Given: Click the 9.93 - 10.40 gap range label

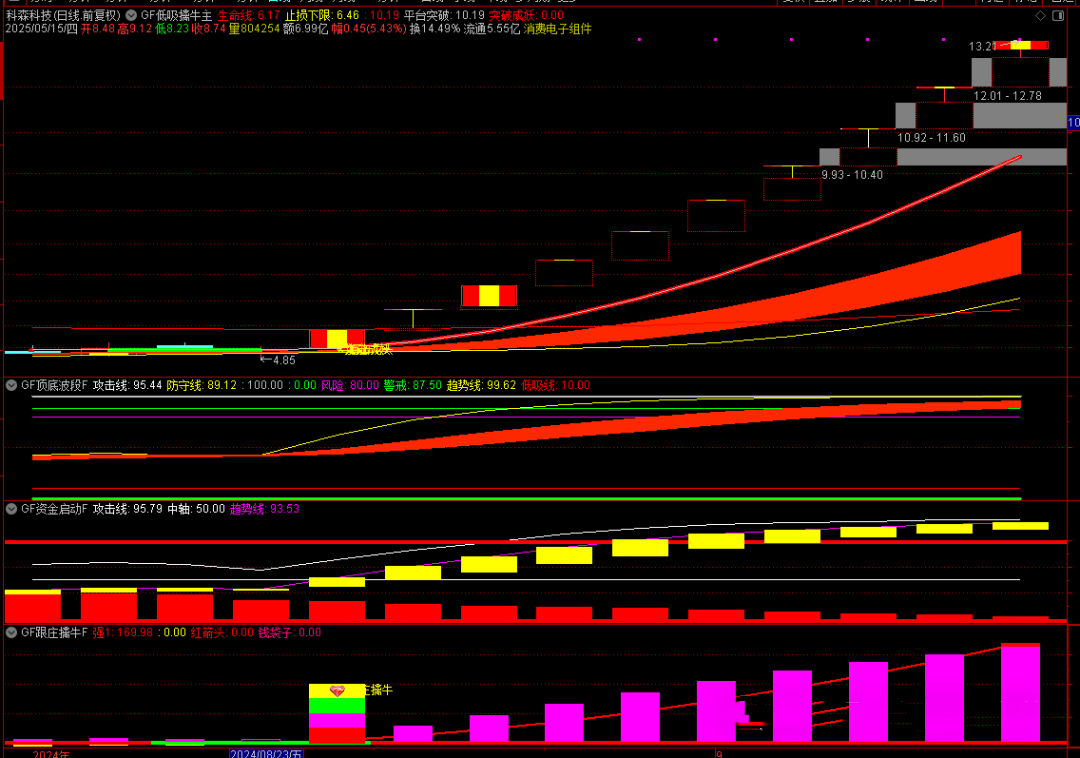Looking at the screenshot, I should [852, 175].
